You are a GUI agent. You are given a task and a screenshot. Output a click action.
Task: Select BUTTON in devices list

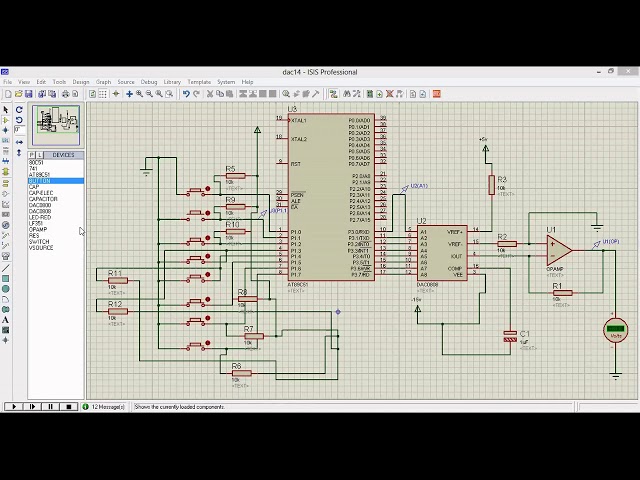pos(56,181)
